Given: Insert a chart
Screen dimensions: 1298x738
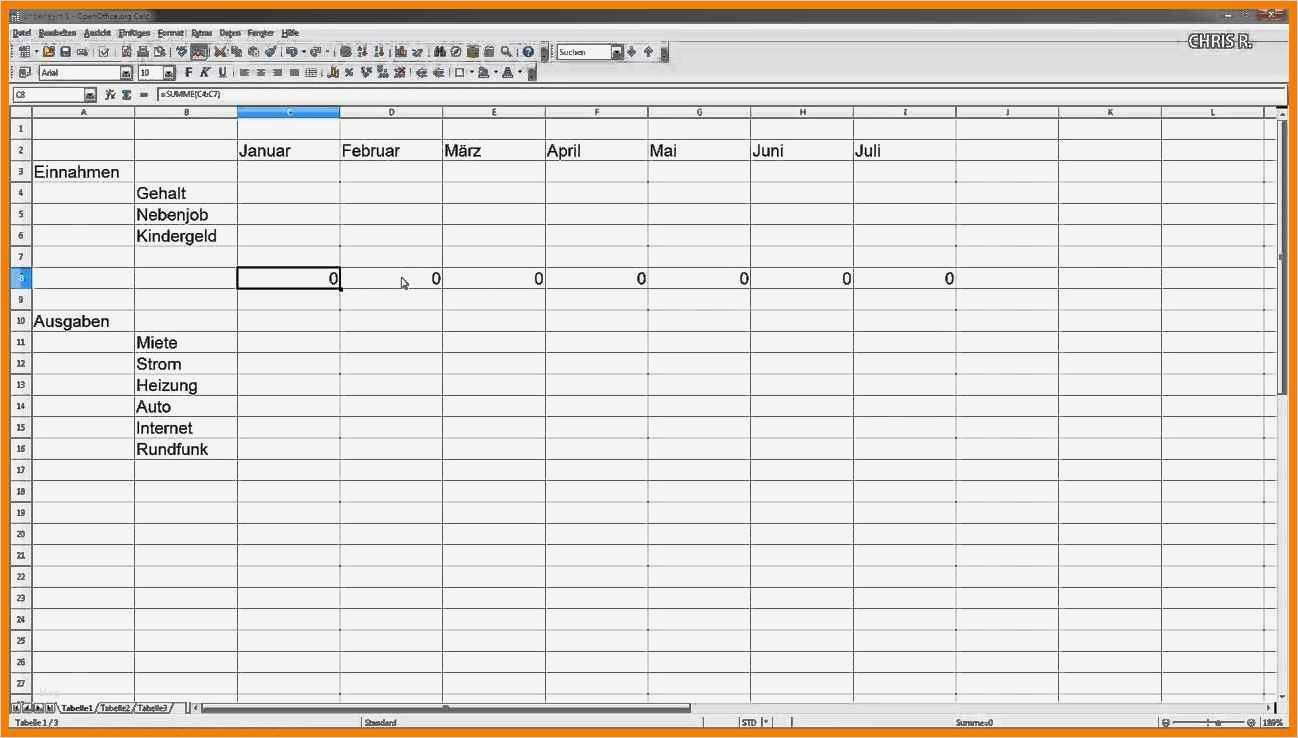Looking at the screenshot, I should pos(401,52).
